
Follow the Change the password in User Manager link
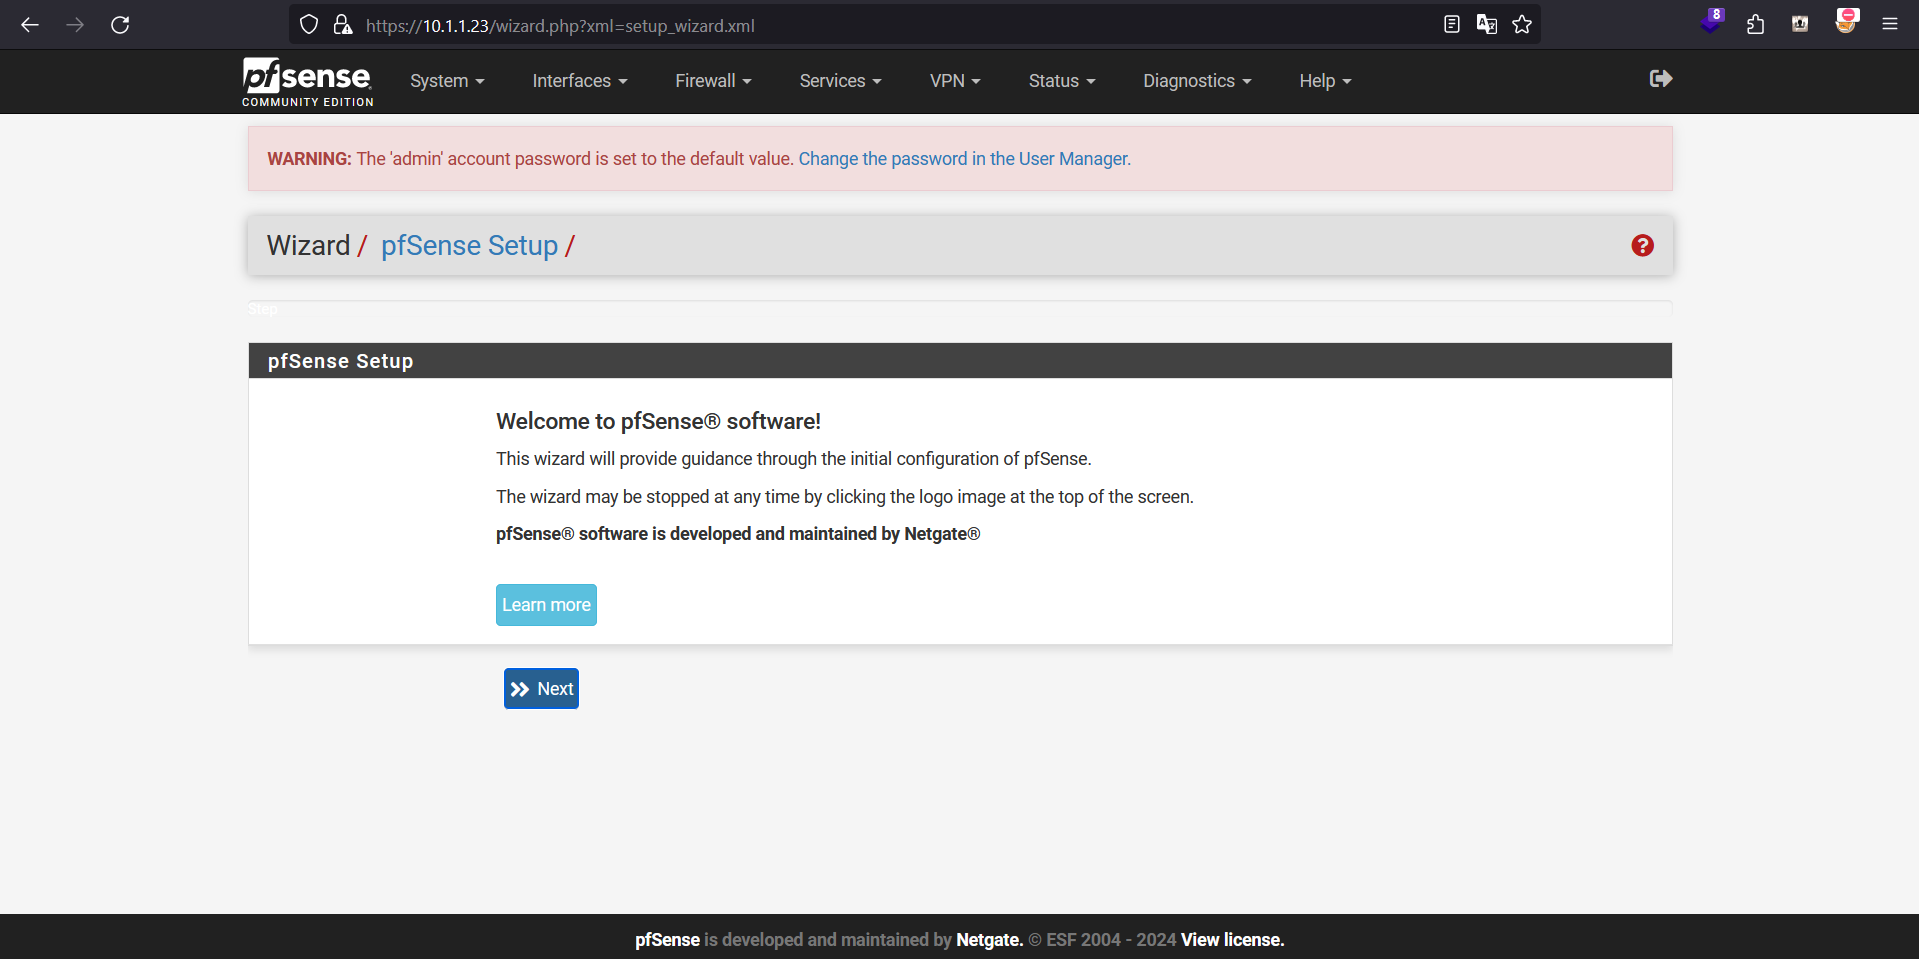pos(964,159)
